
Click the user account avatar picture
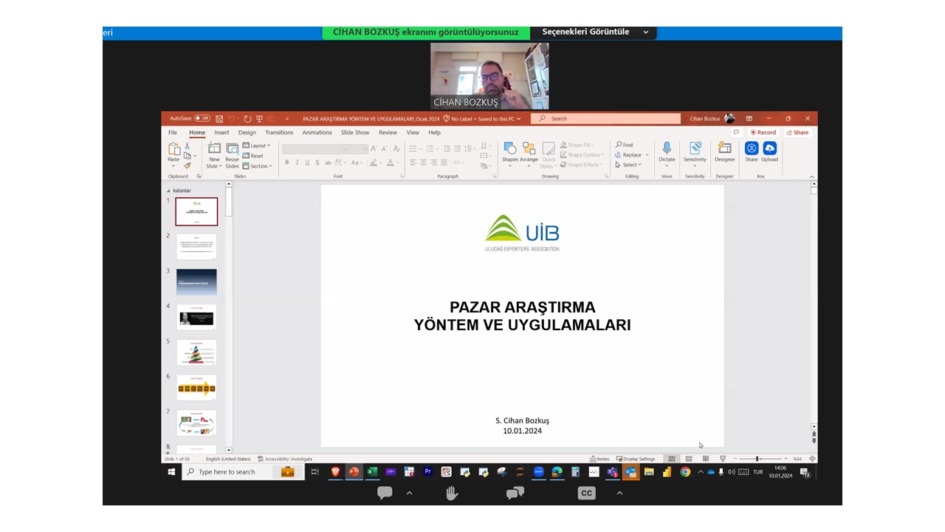730,119
